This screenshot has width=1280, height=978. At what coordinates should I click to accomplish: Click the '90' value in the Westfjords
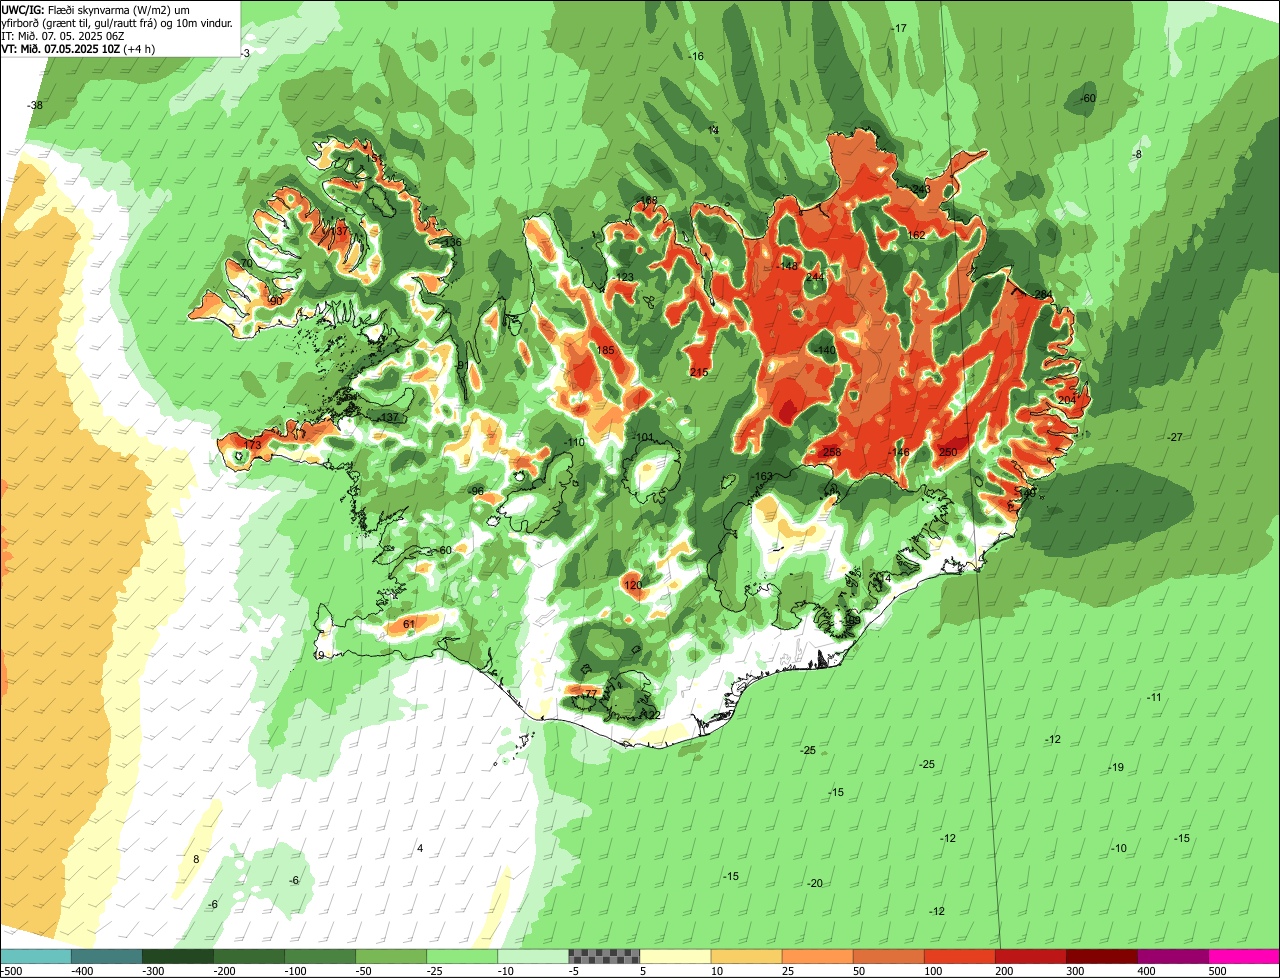[x=277, y=300]
